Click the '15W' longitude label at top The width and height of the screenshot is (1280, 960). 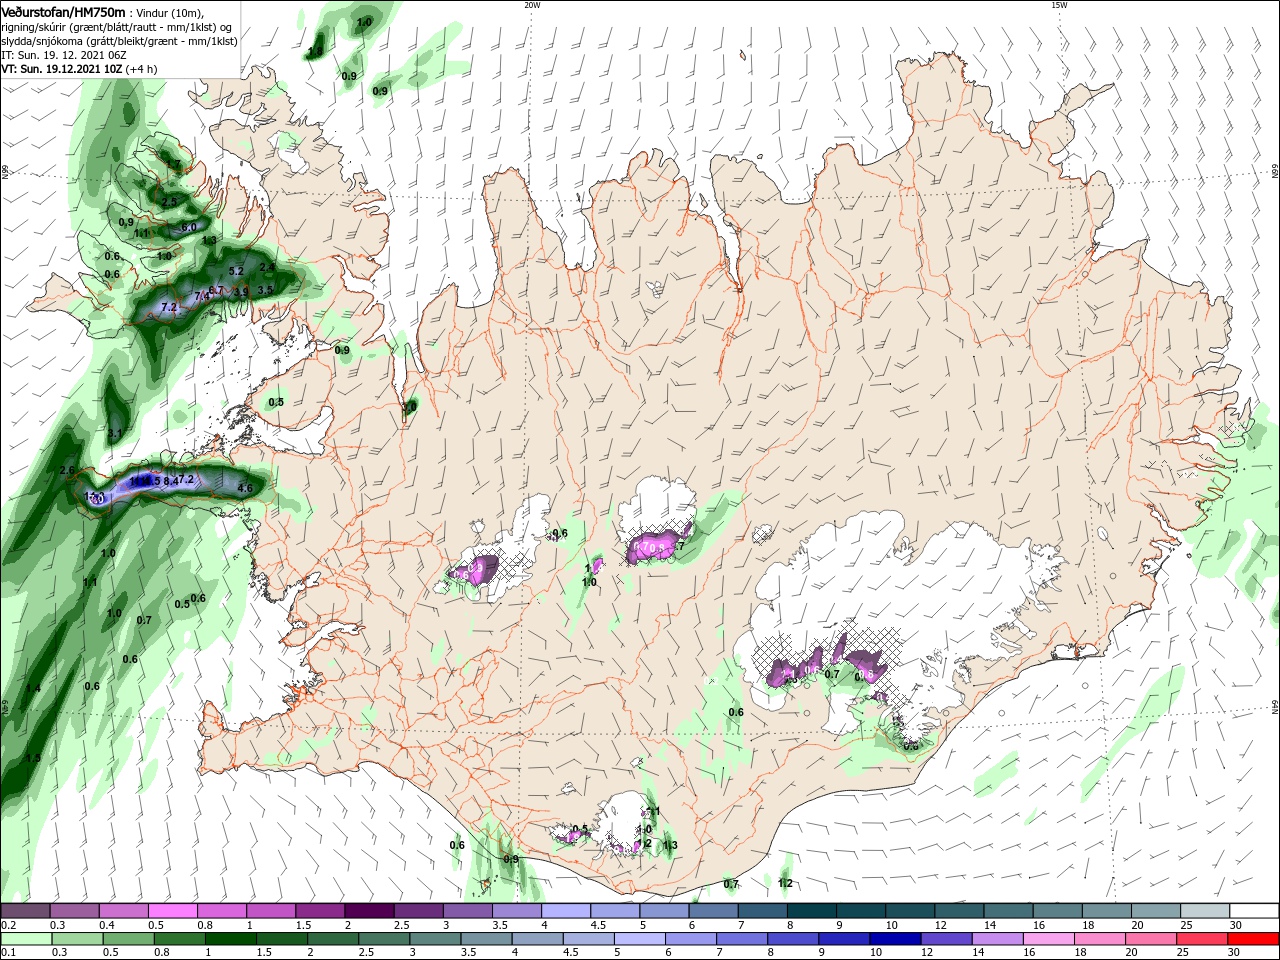click(1059, 4)
